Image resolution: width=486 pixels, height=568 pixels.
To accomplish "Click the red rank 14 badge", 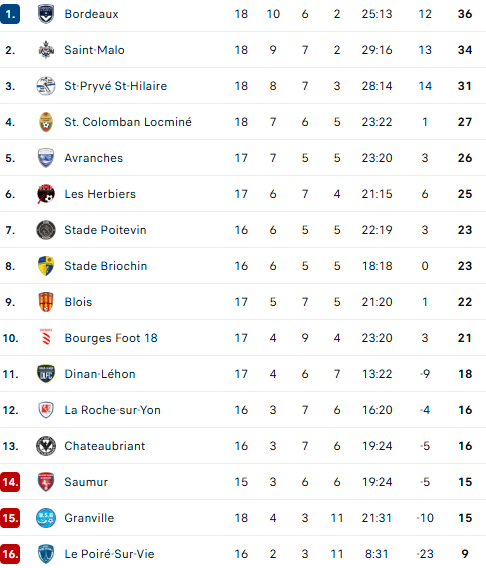I will pos(10,482).
